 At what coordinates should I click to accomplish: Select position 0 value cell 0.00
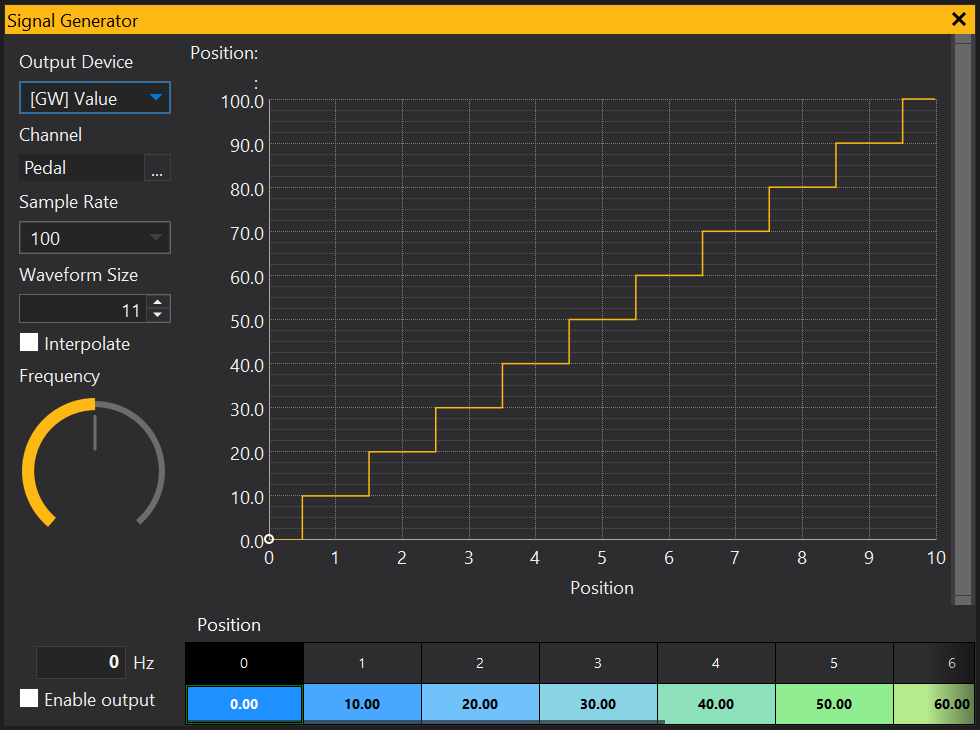[244, 704]
